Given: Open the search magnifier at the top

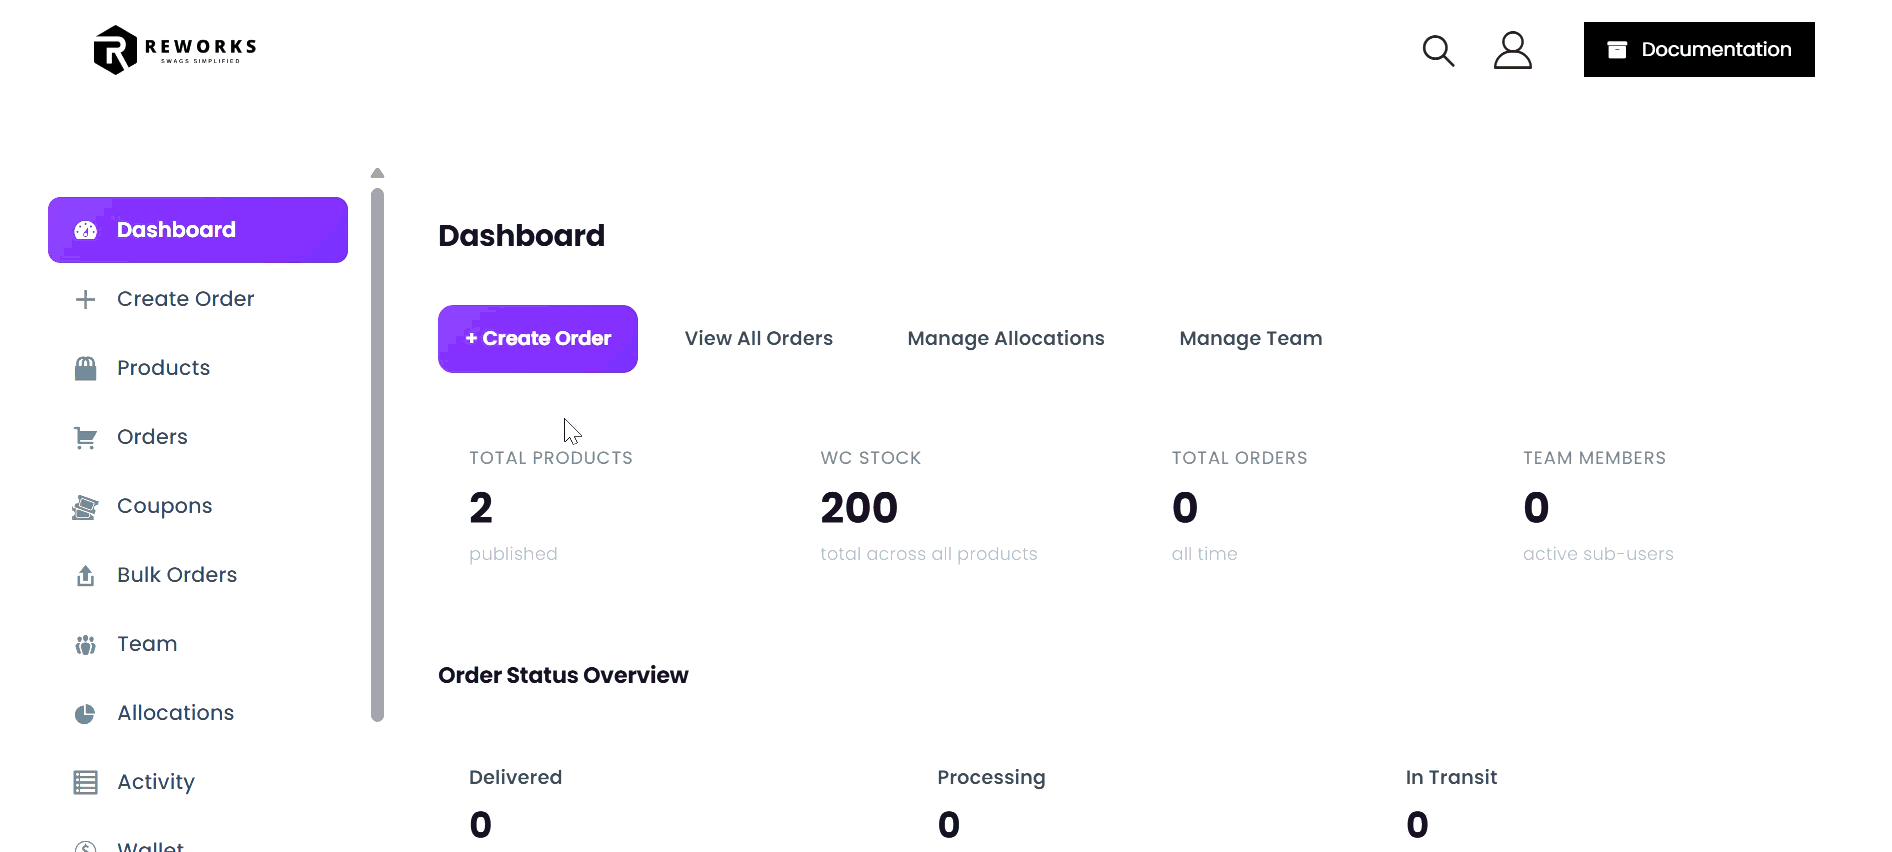Looking at the screenshot, I should [x=1438, y=49].
